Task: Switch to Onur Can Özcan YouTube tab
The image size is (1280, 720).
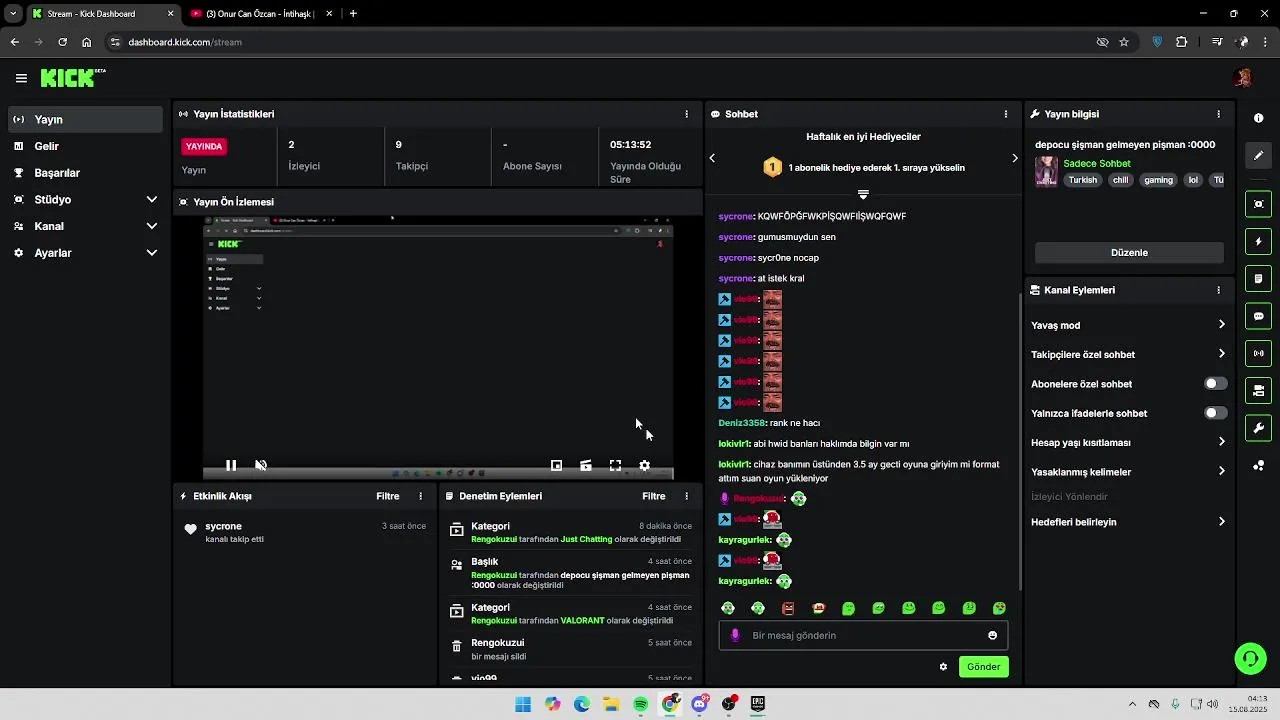Action: (260, 14)
